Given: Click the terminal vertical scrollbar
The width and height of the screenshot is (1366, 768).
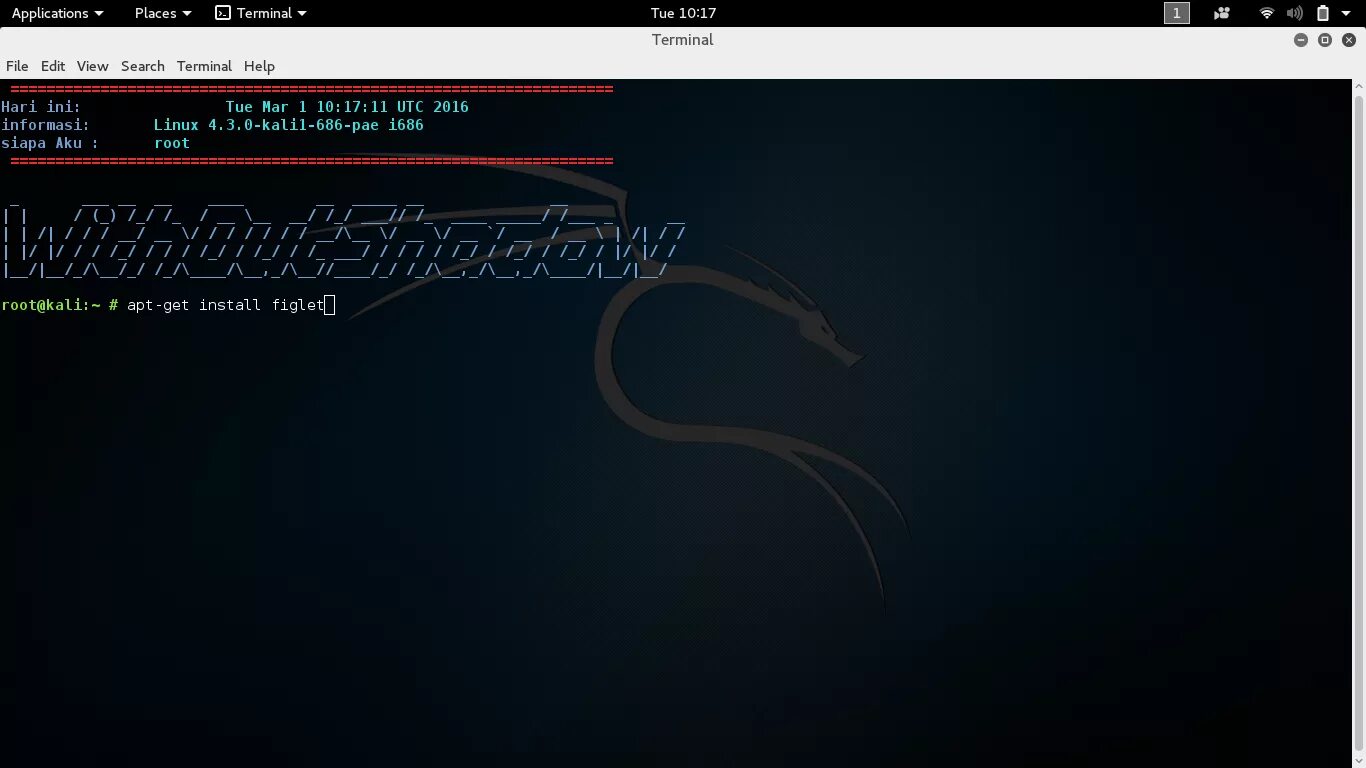Looking at the screenshot, I should pyautogui.click(x=1359, y=422).
